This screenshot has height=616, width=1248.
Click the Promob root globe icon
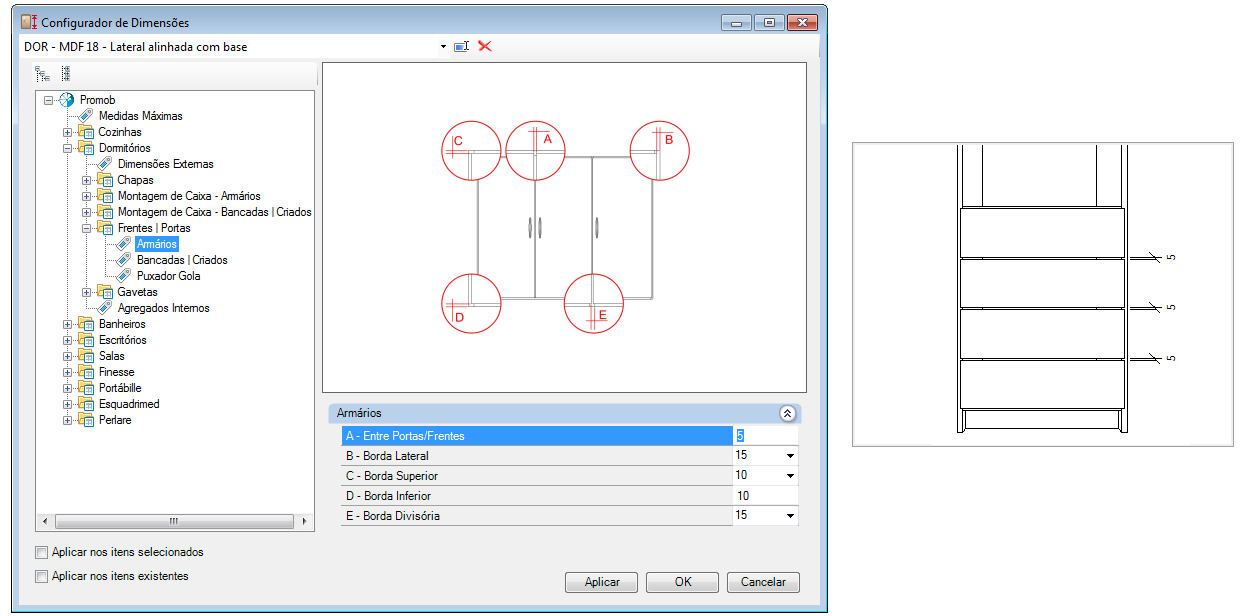pos(67,100)
